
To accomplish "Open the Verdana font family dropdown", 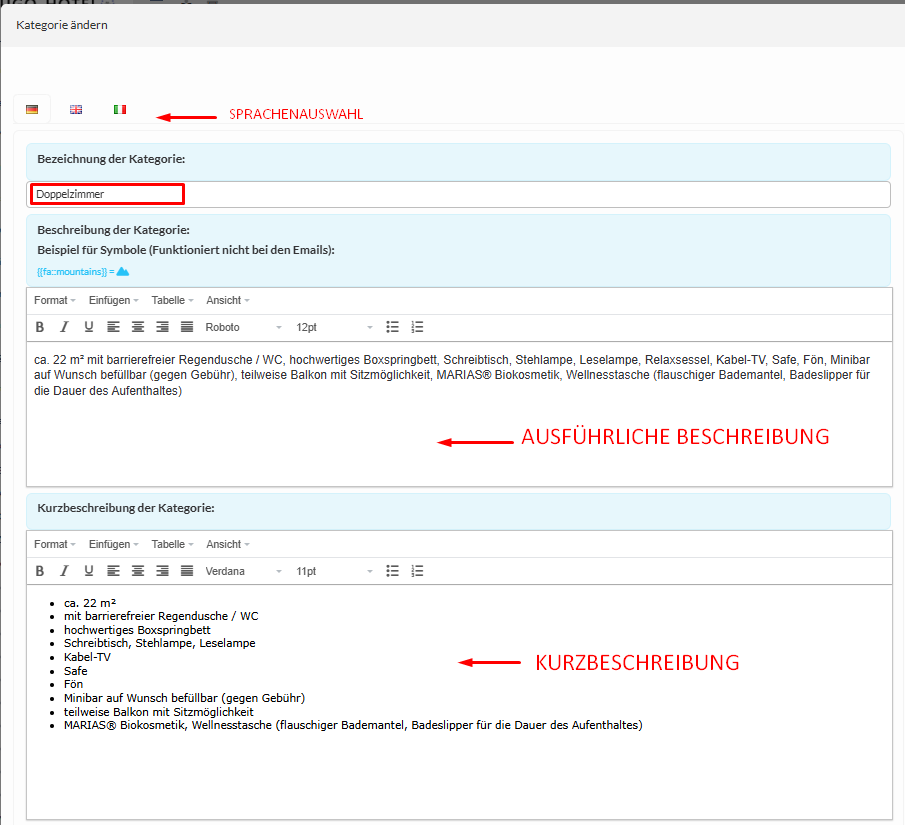I will click(243, 571).
